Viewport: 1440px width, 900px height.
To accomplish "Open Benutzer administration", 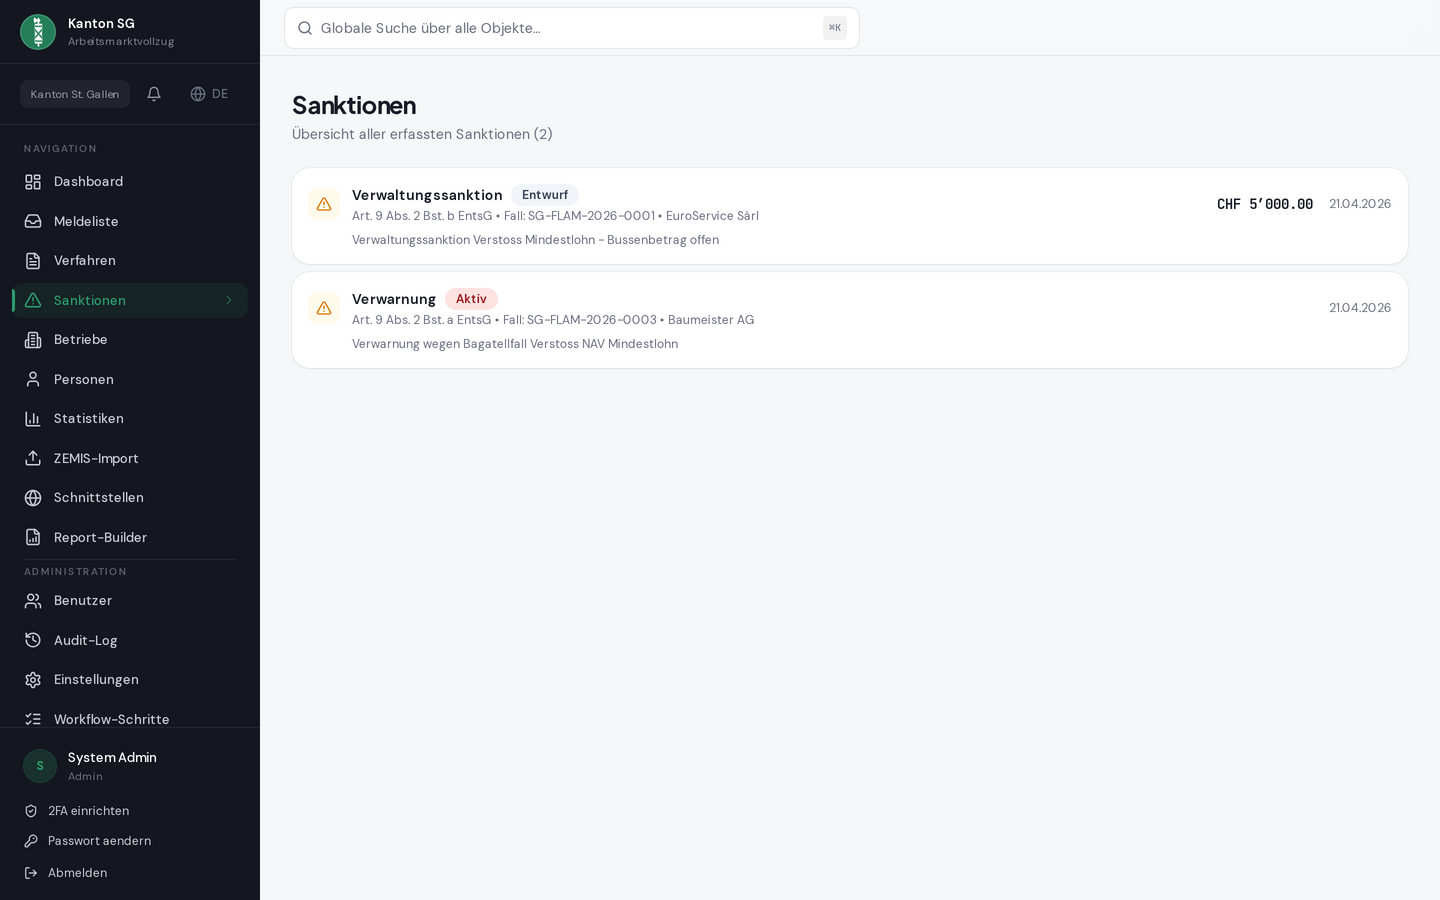I will (x=130, y=601).
